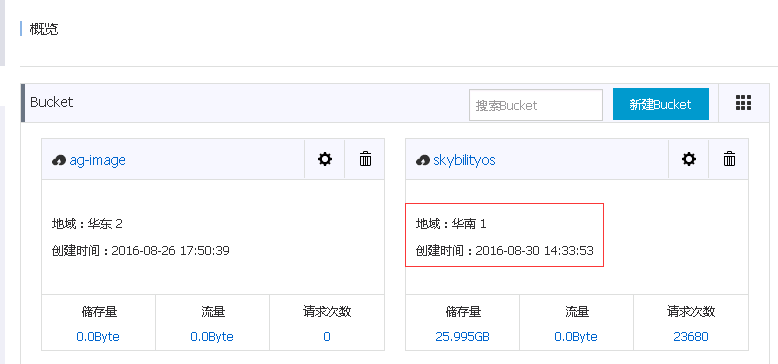The image size is (778, 364).
Task: Click 储存量 label in ag-image card
Action: click(x=99, y=312)
